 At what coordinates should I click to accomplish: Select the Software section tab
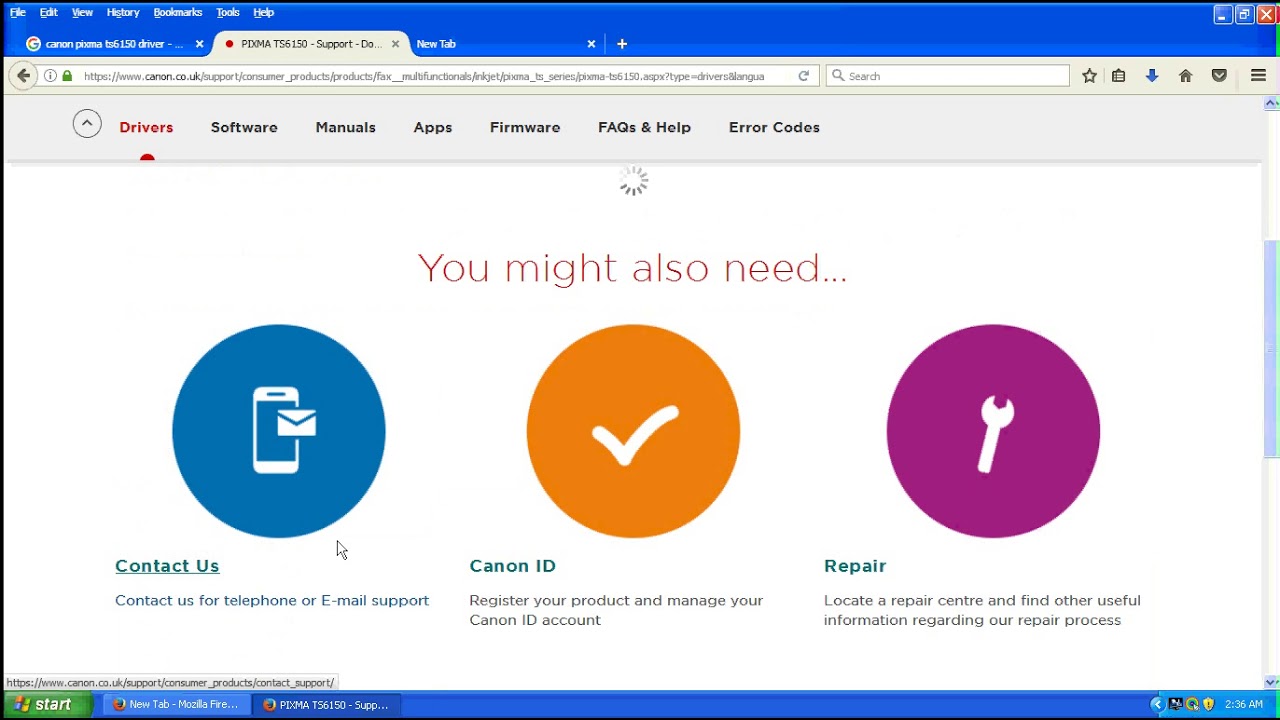(244, 127)
